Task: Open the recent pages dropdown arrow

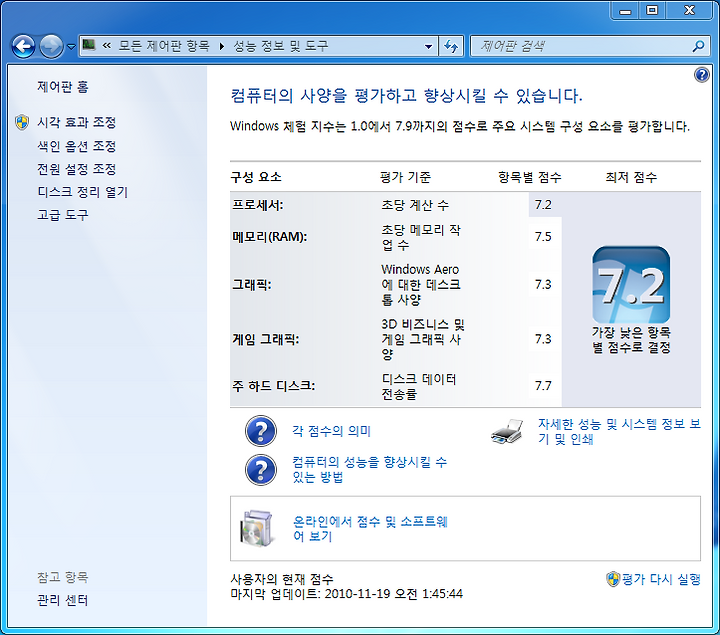Action: click(x=71, y=47)
